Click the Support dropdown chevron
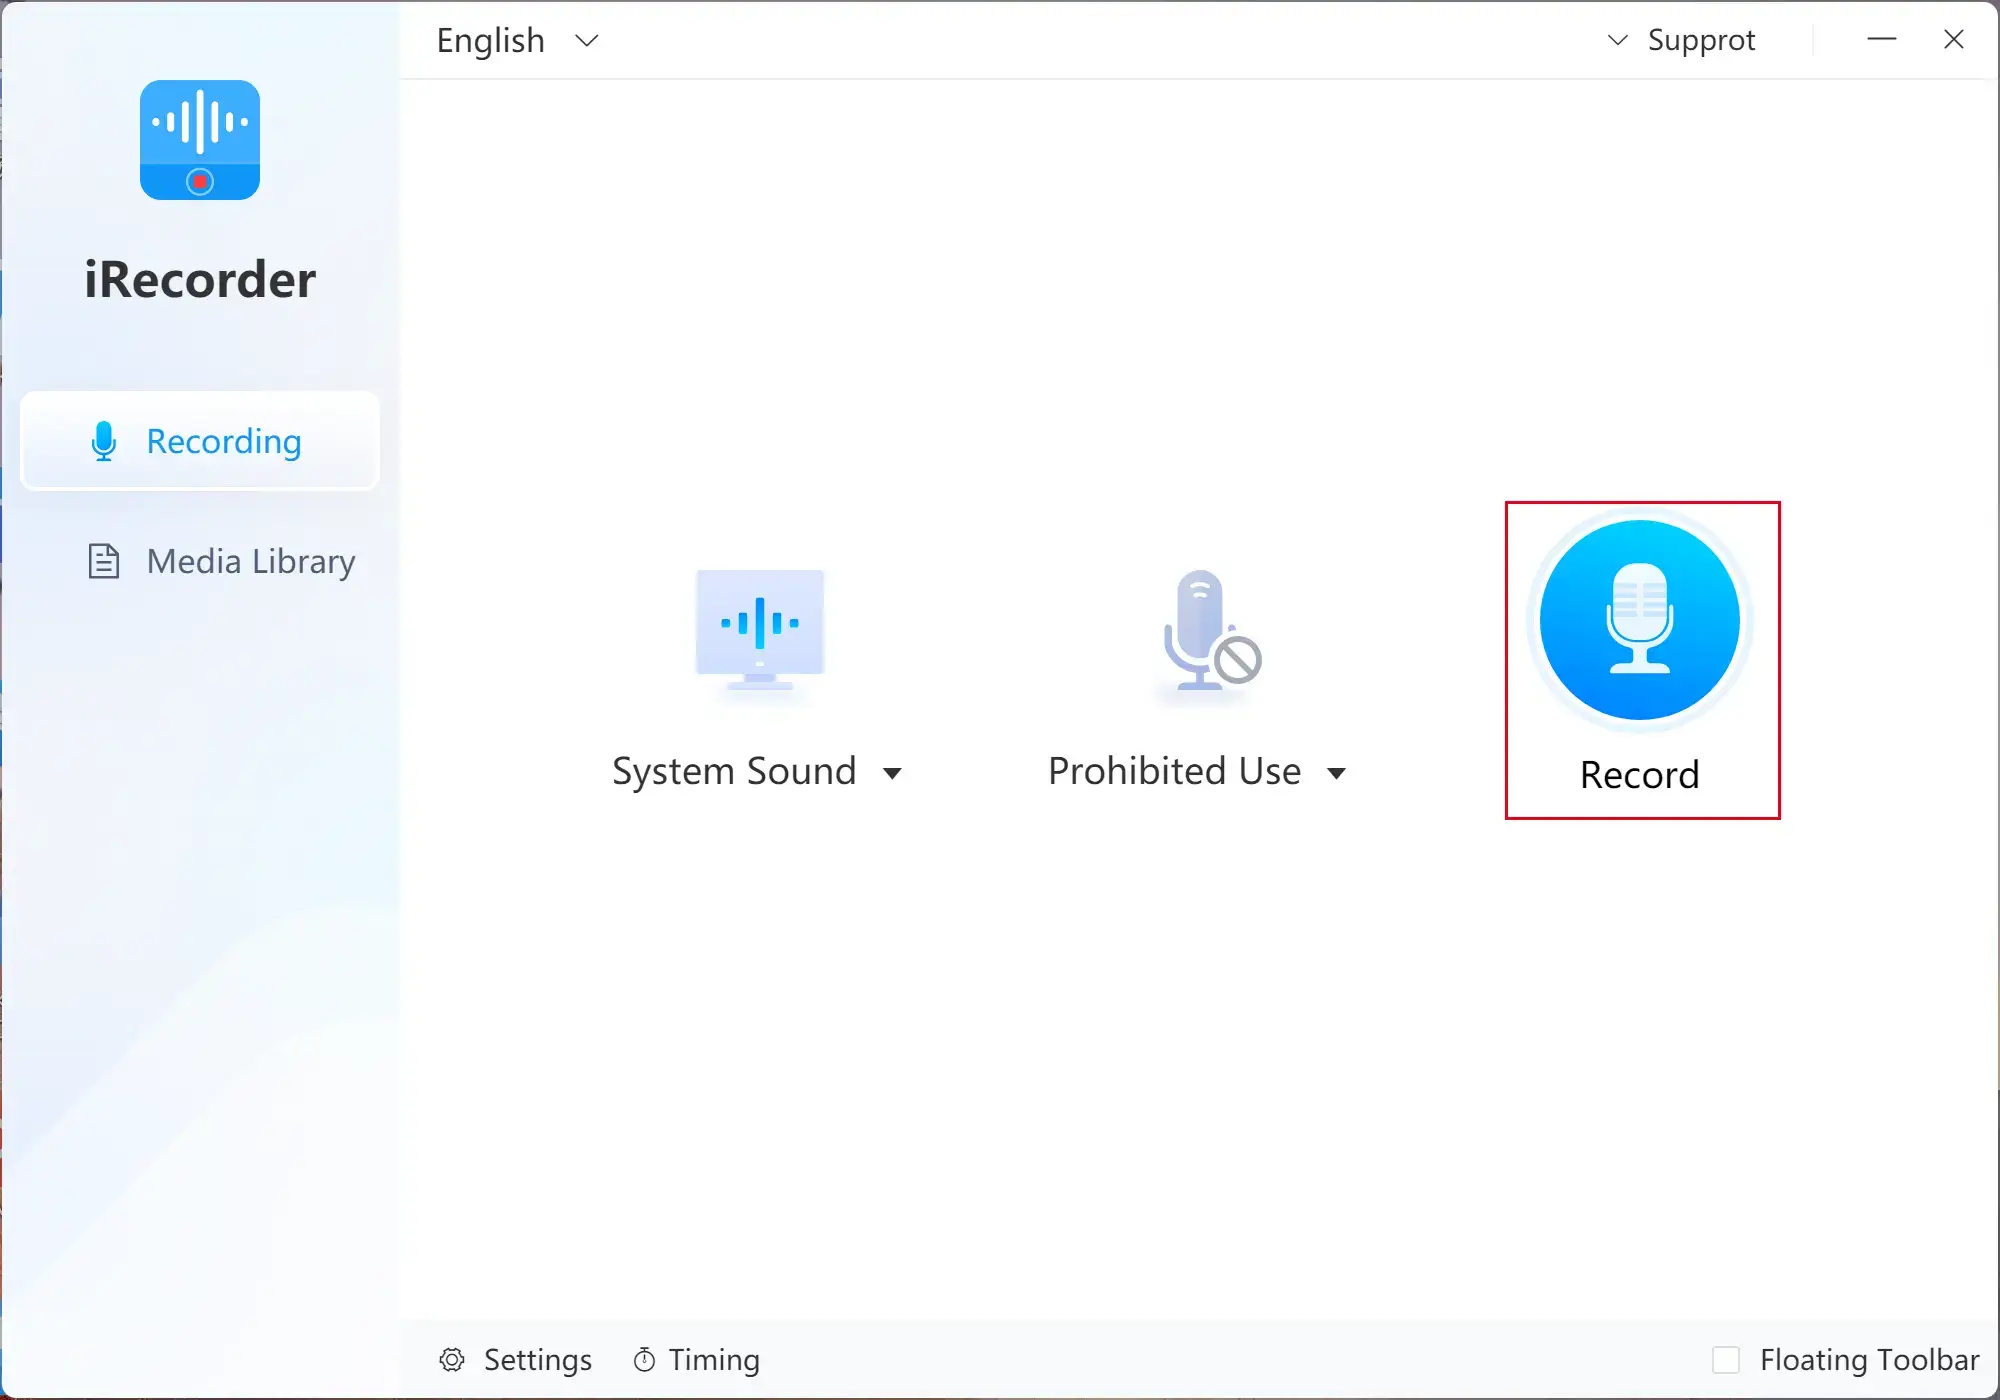Viewport: 2000px width, 1400px height. point(1616,38)
